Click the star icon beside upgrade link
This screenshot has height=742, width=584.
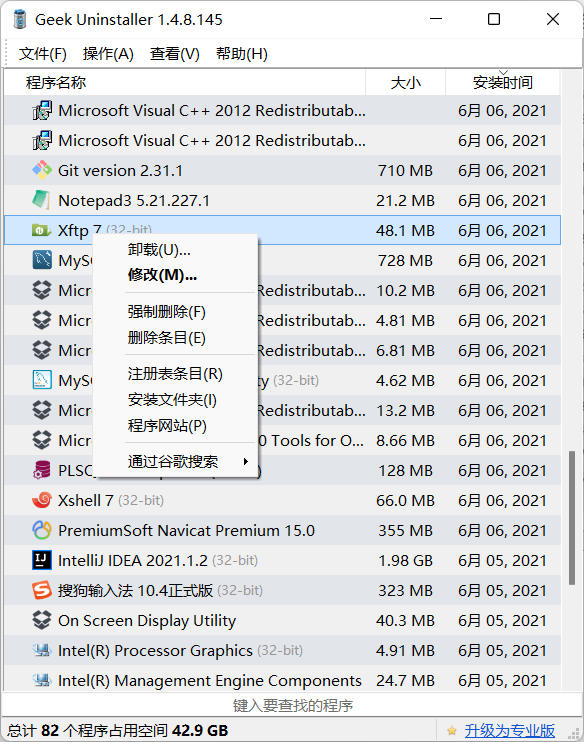[x=451, y=730]
